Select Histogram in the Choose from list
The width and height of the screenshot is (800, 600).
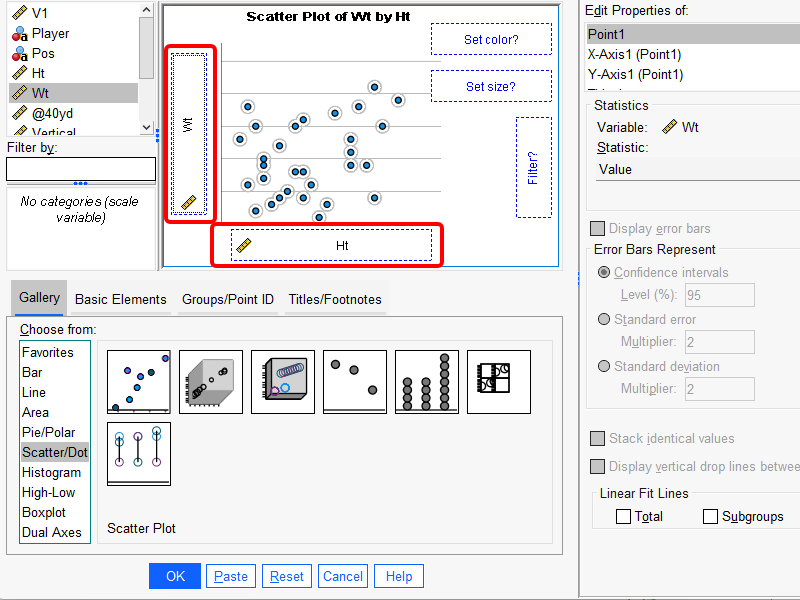coord(51,472)
